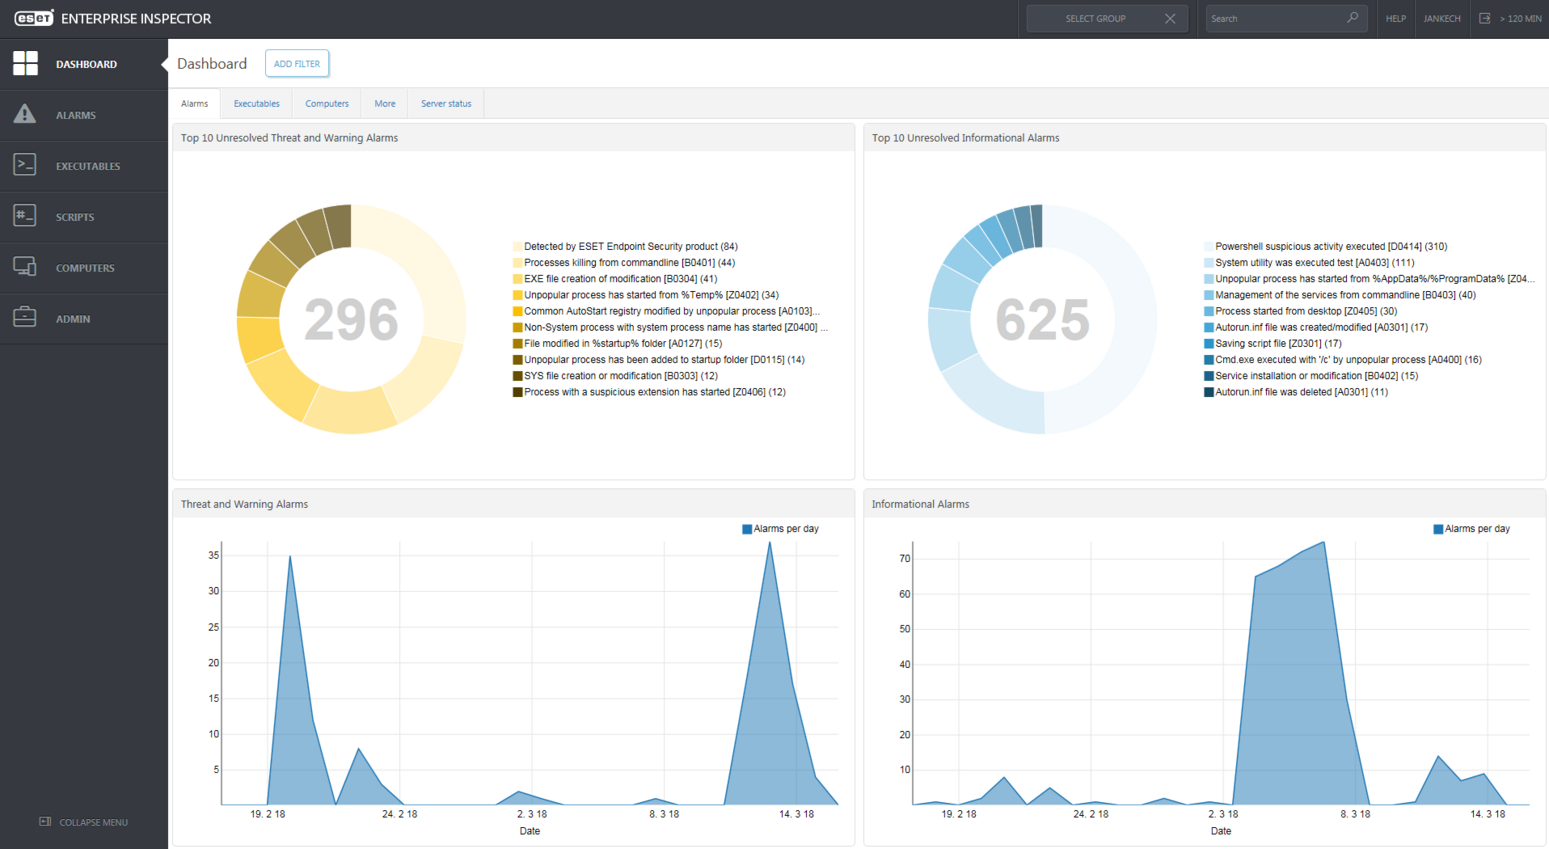This screenshot has height=849, width=1549.
Task: Switch to the Server status tab
Action: tap(445, 103)
